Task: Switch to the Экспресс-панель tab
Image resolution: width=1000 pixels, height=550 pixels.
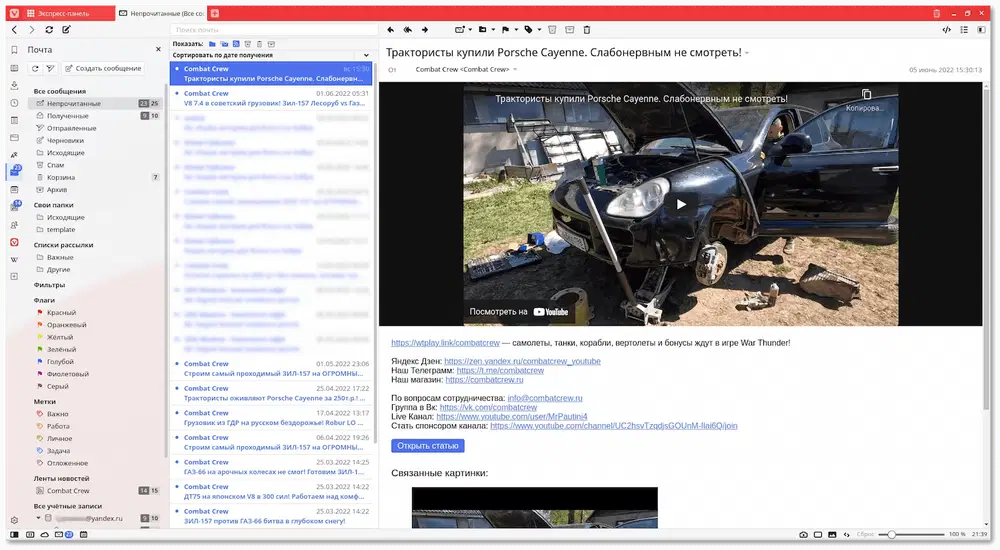Action: (62, 13)
